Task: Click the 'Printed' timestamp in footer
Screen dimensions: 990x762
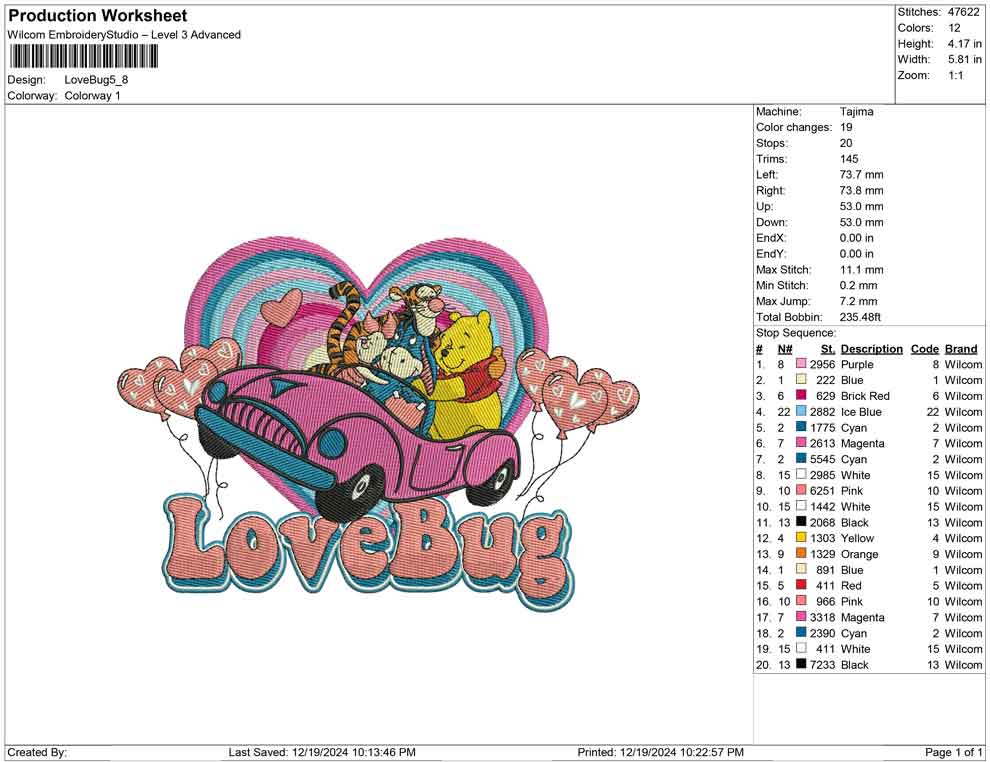Action: (660, 752)
